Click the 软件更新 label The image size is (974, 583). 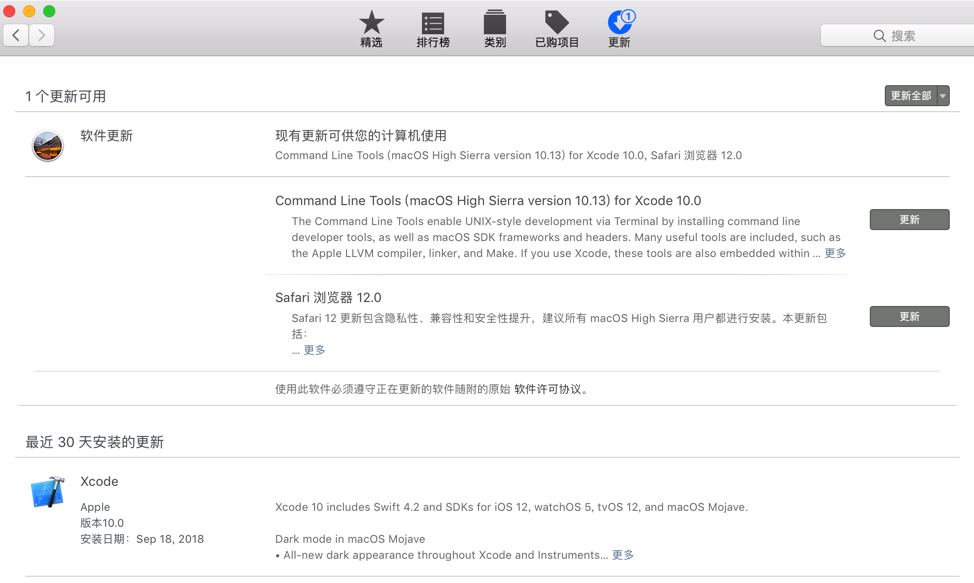coord(106,135)
